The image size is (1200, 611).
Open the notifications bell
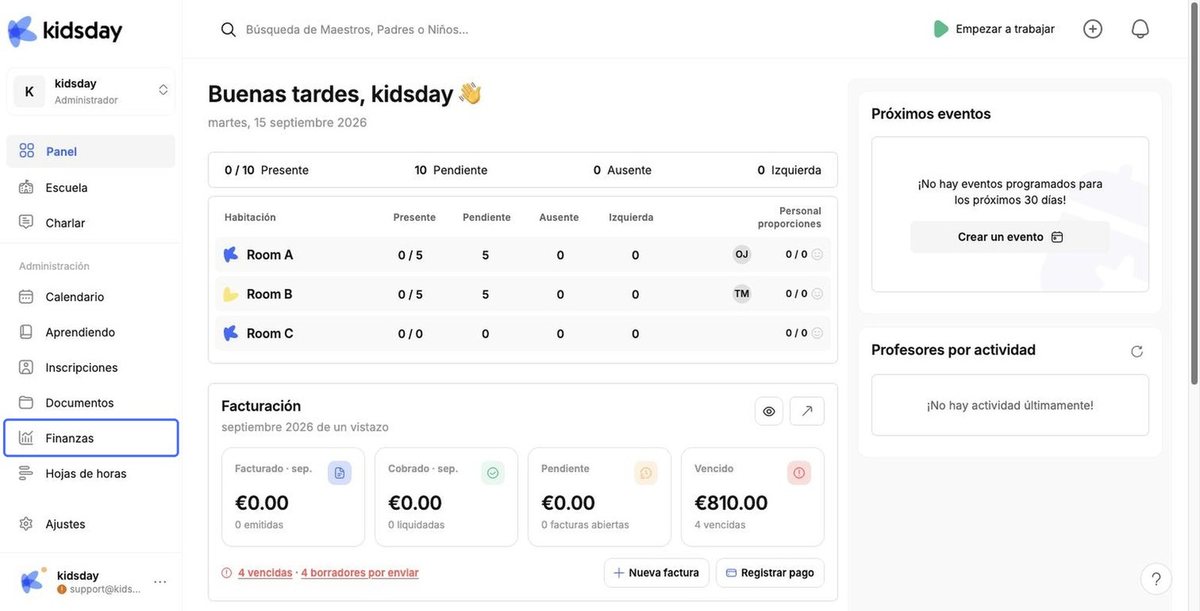pyautogui.click(x=1140, y=29)
